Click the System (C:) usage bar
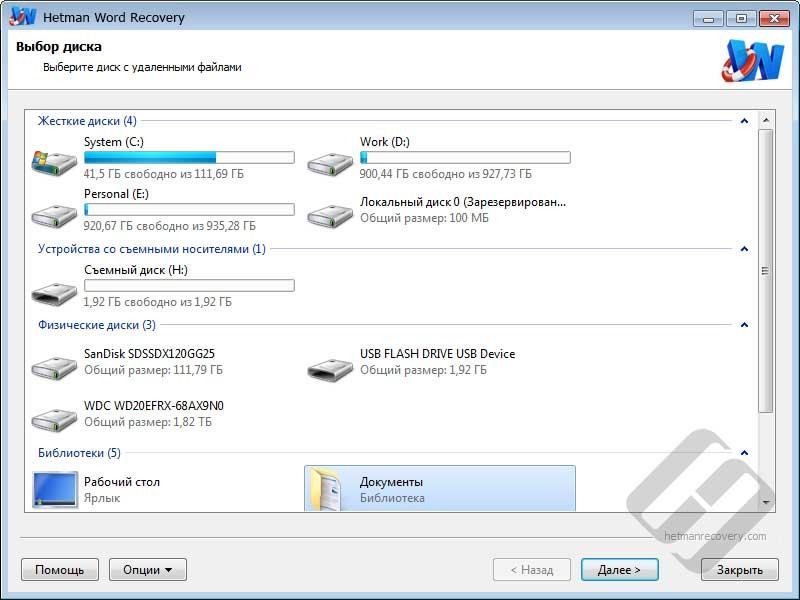 [x=189, y=157]
